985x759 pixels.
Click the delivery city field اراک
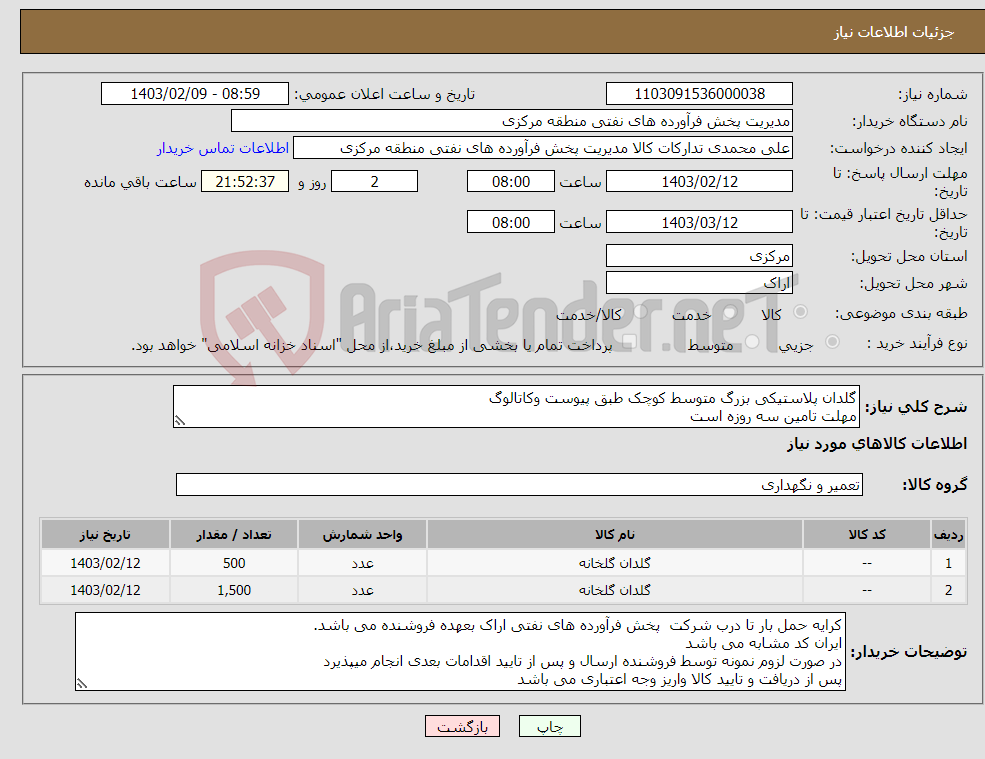[x=699, y=283]
